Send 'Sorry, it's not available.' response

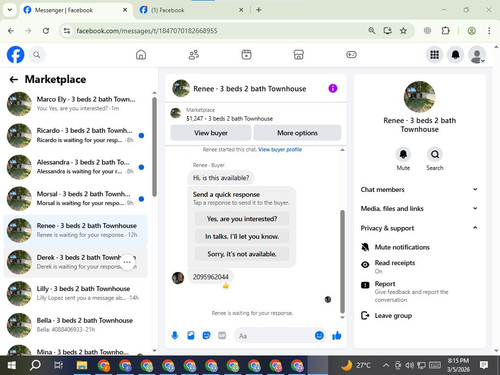click(x=242, y=254)
